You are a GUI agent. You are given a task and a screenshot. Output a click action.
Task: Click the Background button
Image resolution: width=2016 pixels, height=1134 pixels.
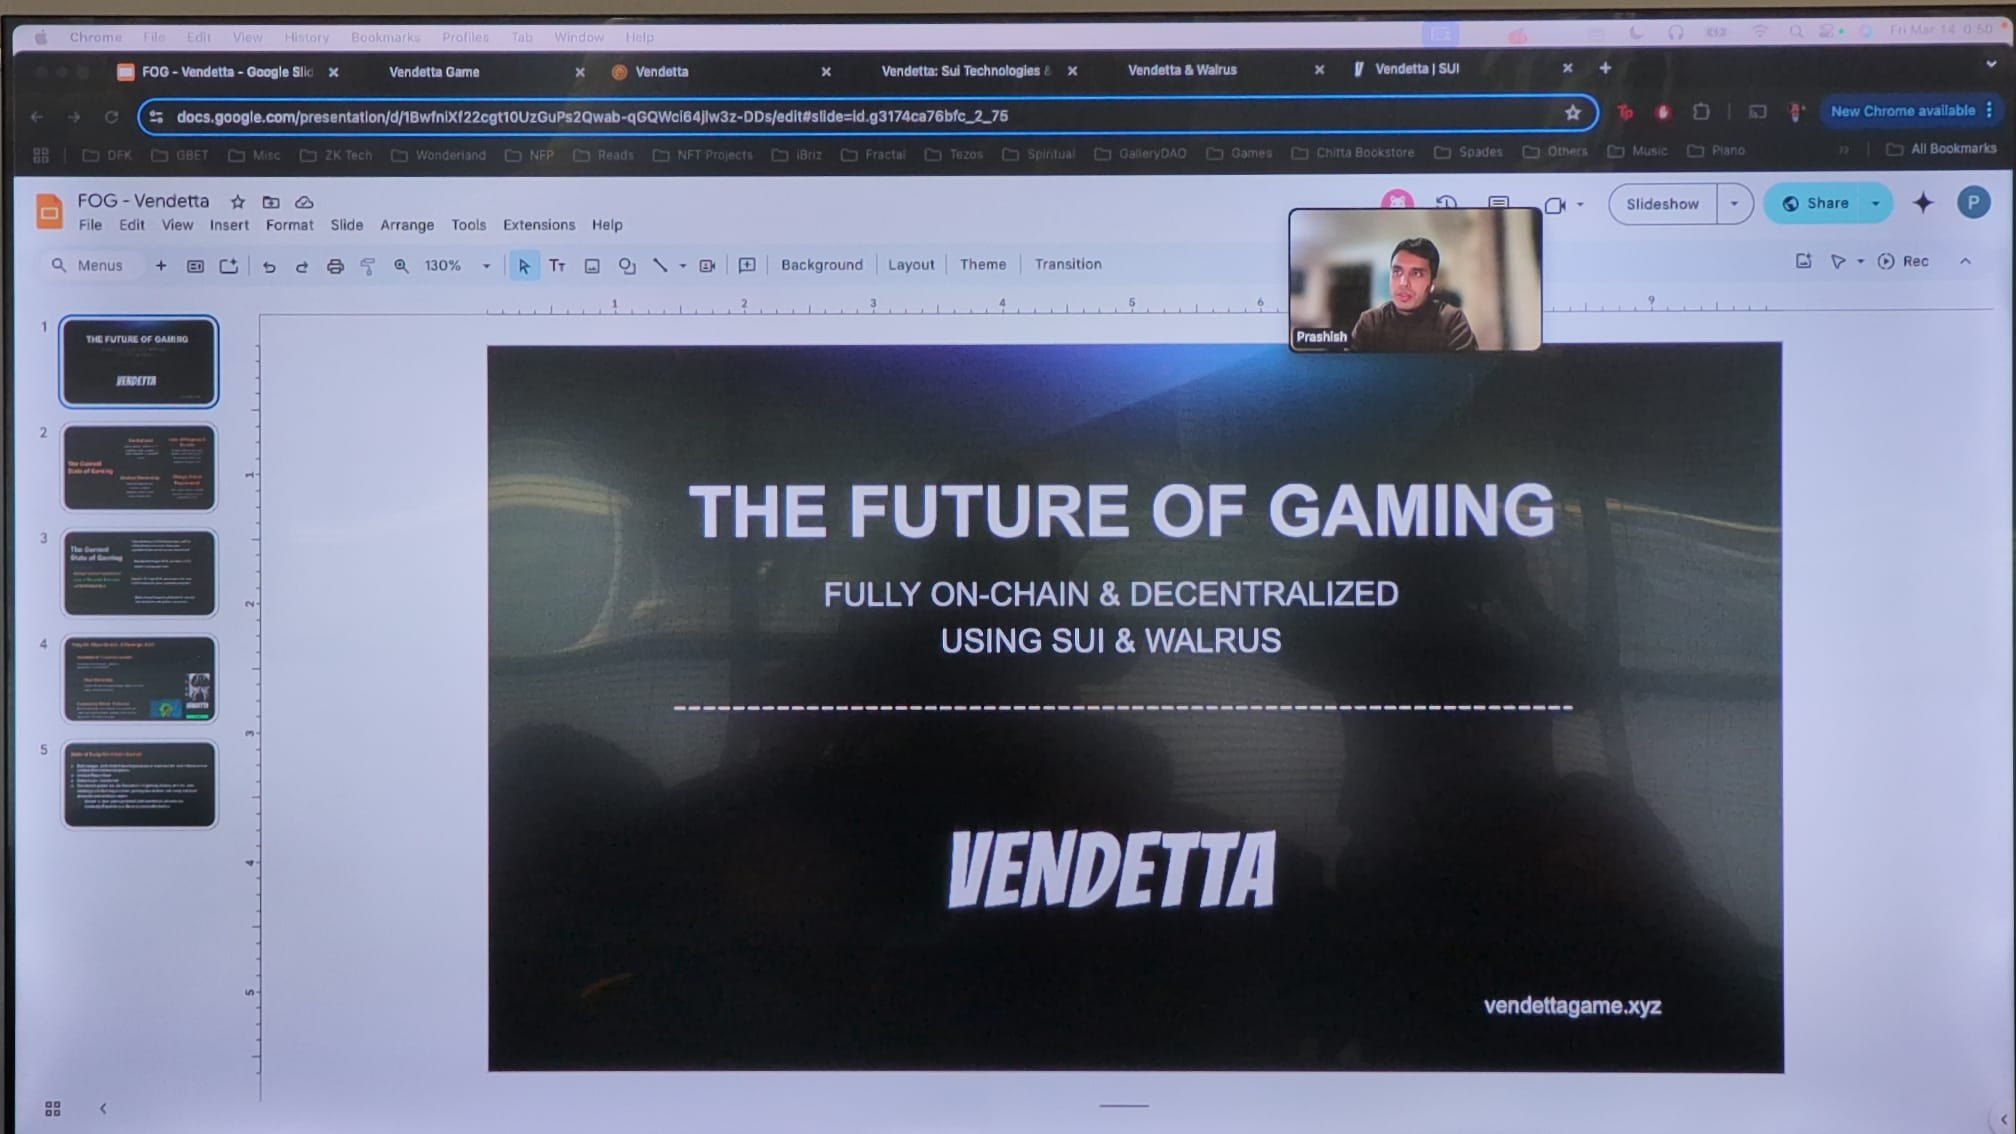coord(821,265)
